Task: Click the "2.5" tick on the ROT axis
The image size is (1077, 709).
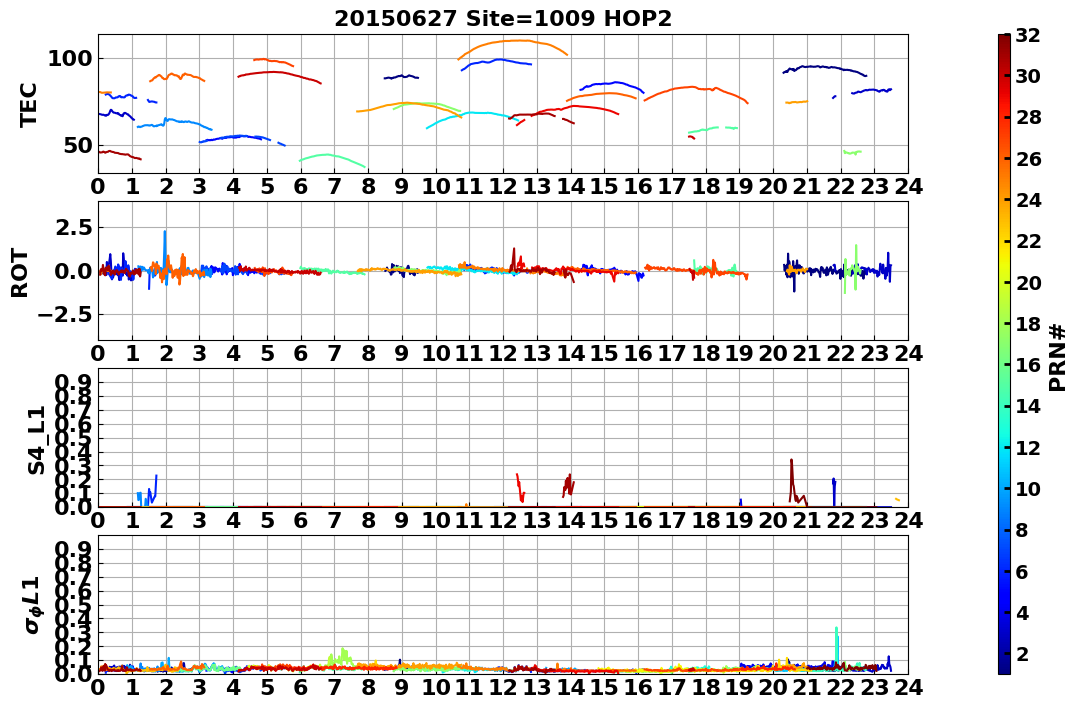Action: pyautogui.click(x=73, y=227)
